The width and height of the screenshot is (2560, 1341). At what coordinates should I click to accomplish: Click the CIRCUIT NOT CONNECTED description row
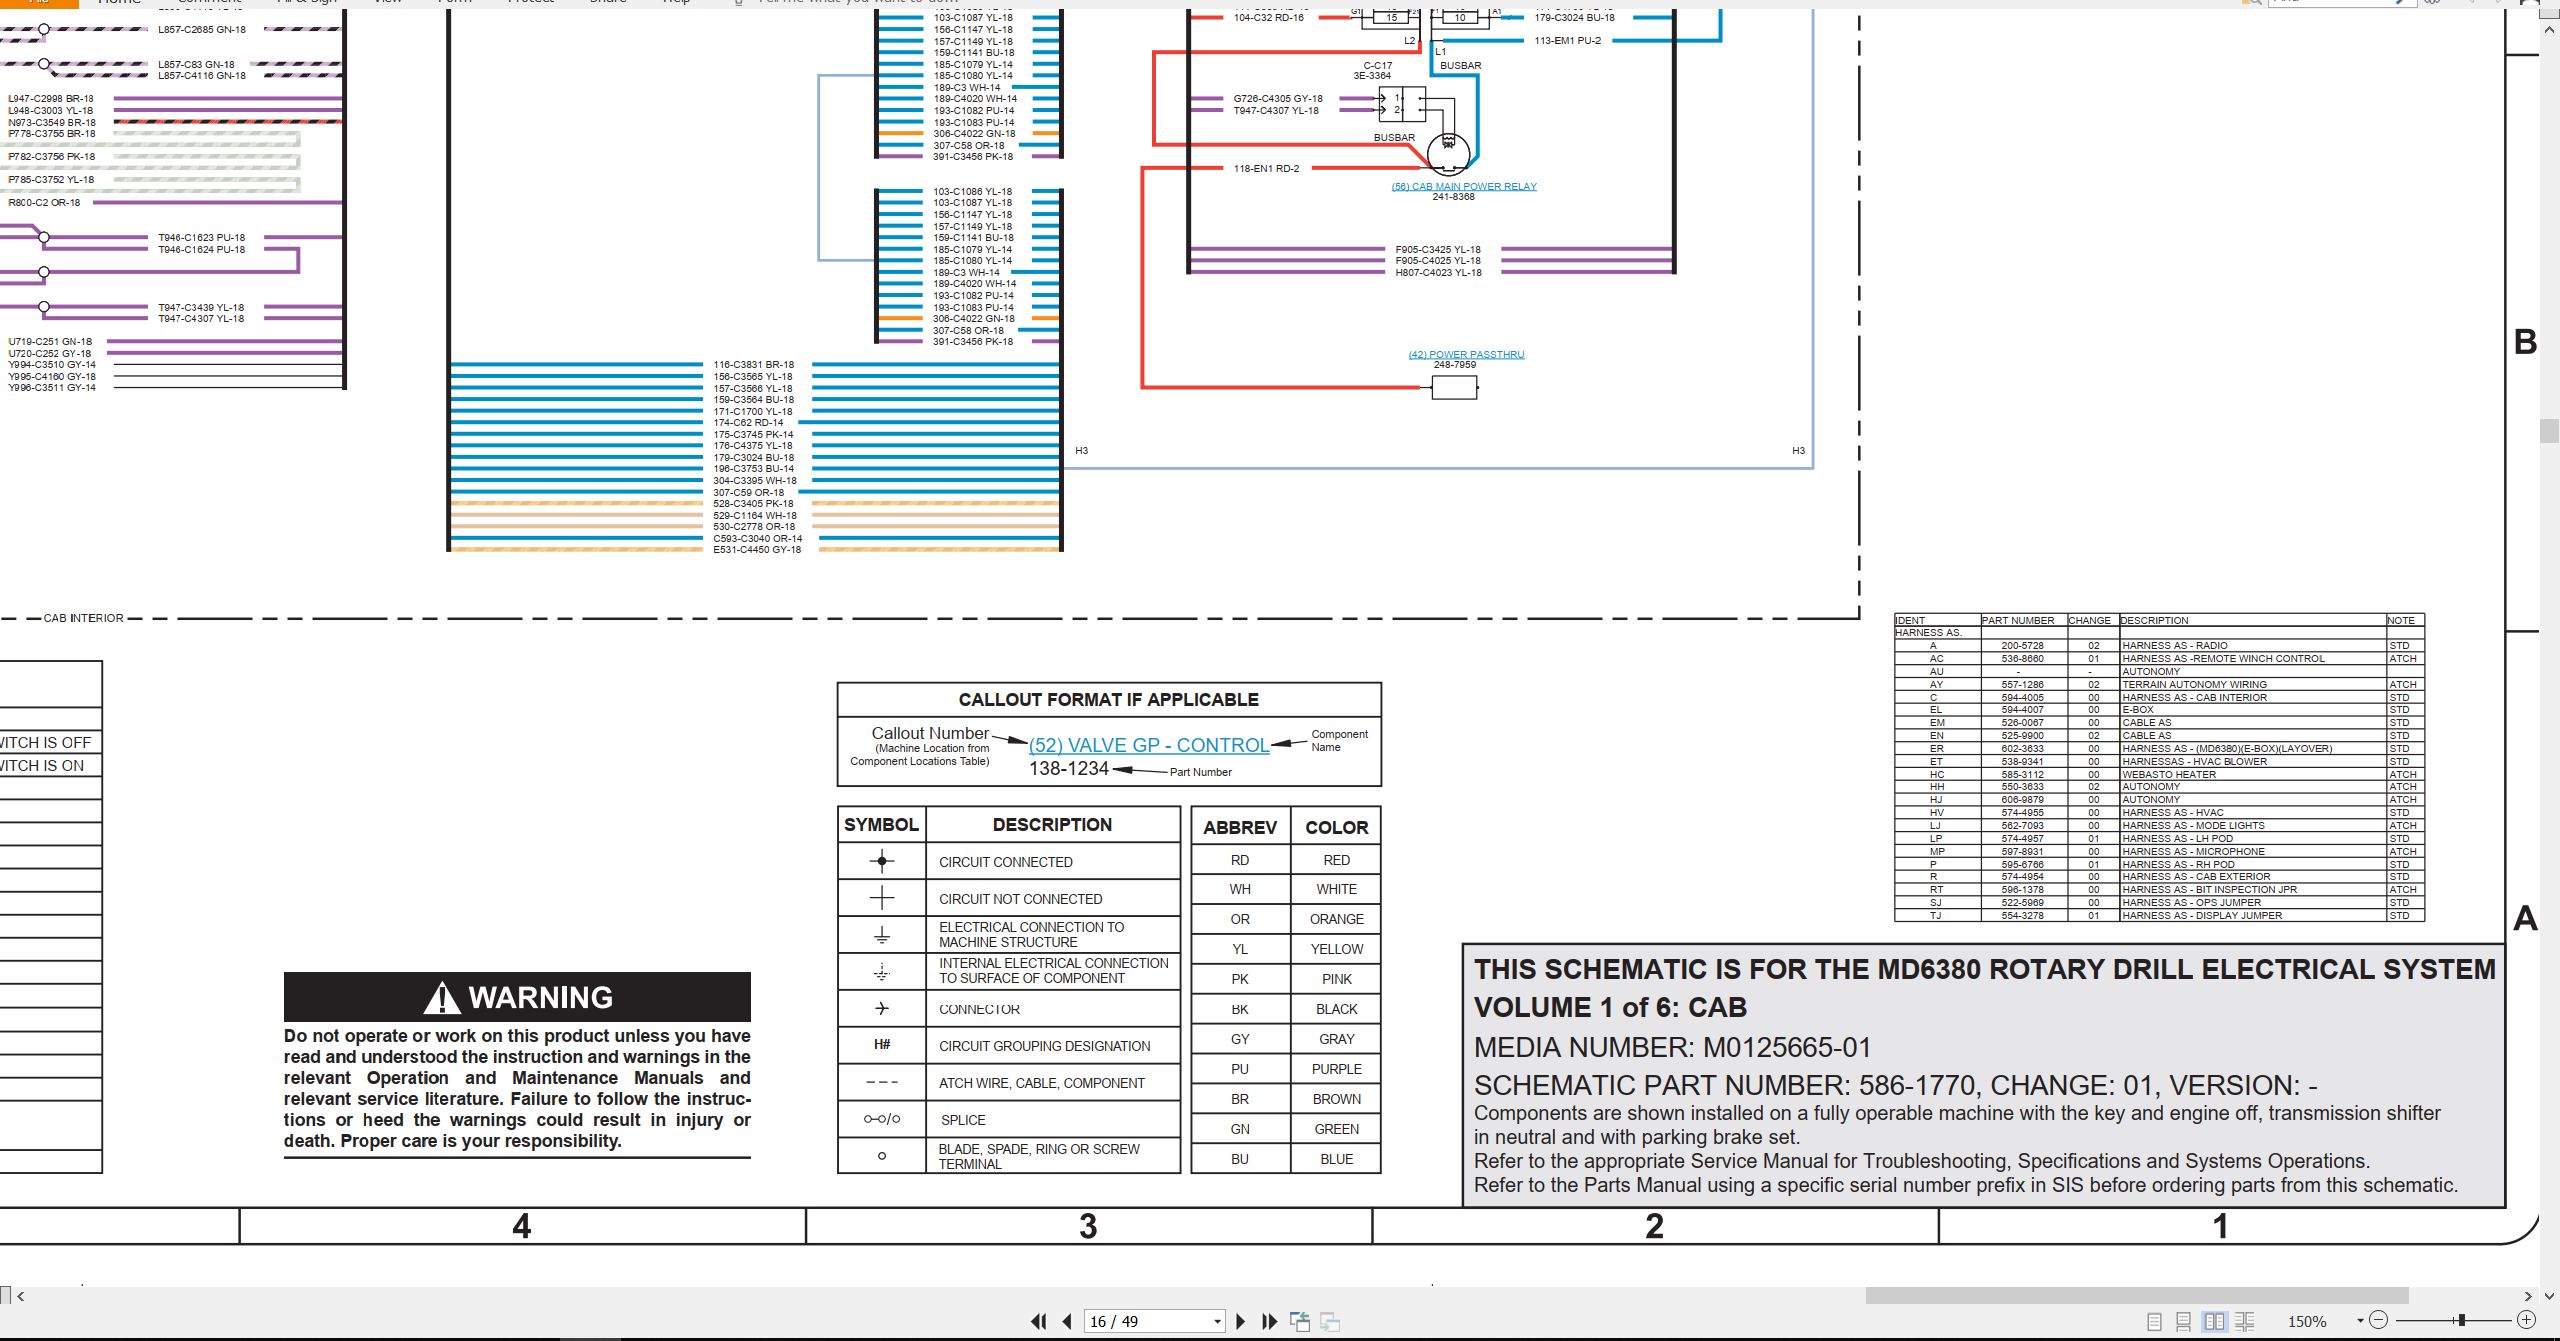click(x=1052, y=899)
